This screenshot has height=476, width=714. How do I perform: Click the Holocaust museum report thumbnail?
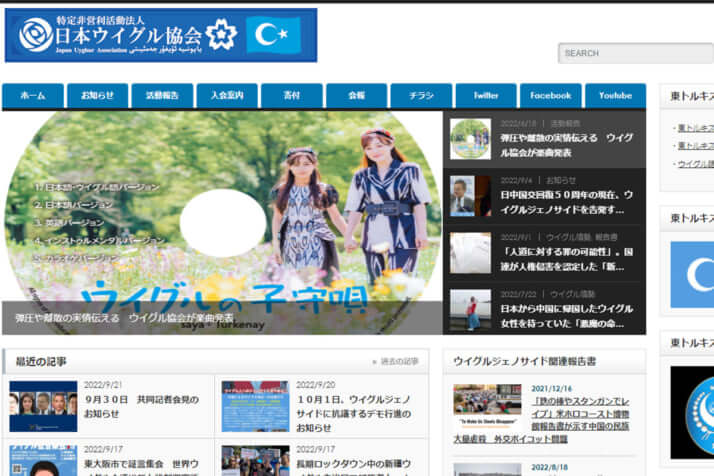(487, 405)
